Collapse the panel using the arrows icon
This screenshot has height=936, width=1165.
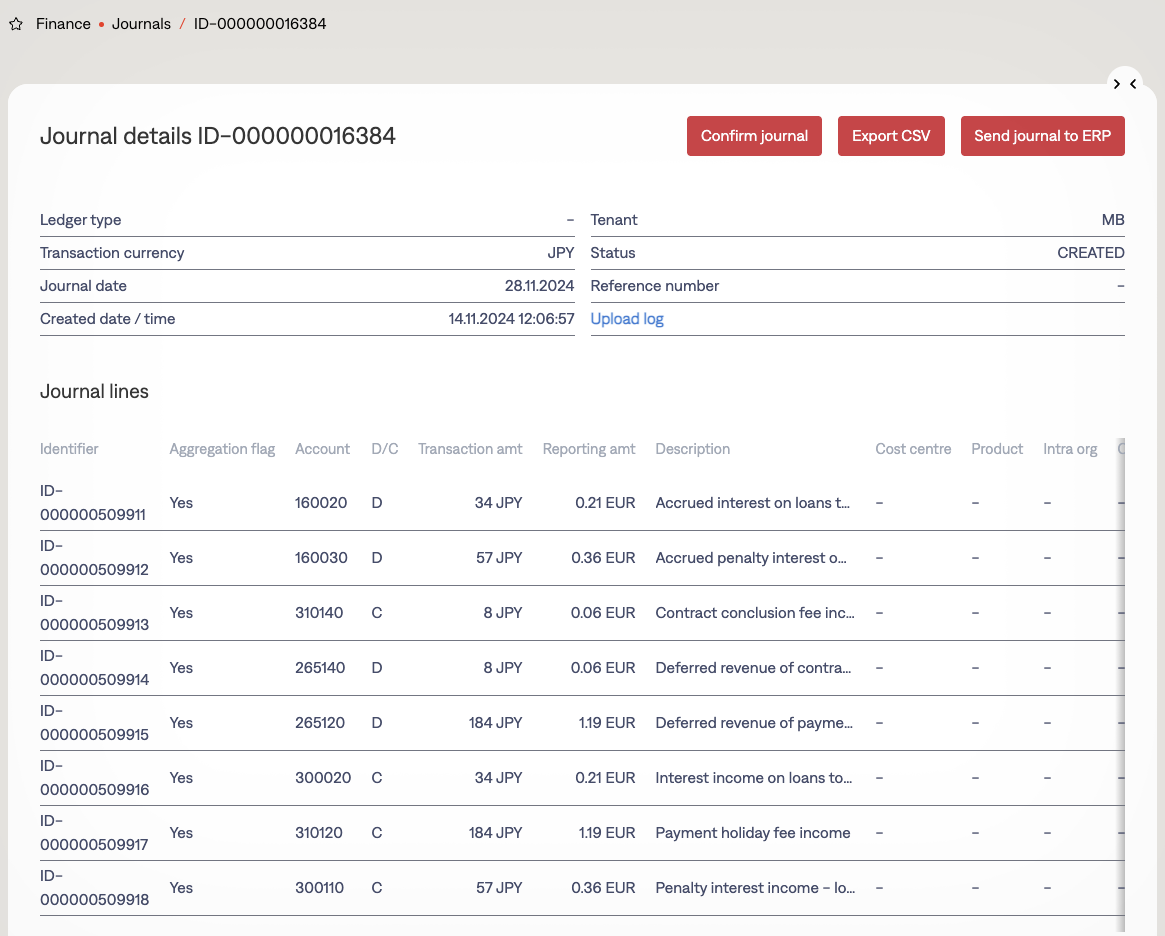[x=1124, y=84]
